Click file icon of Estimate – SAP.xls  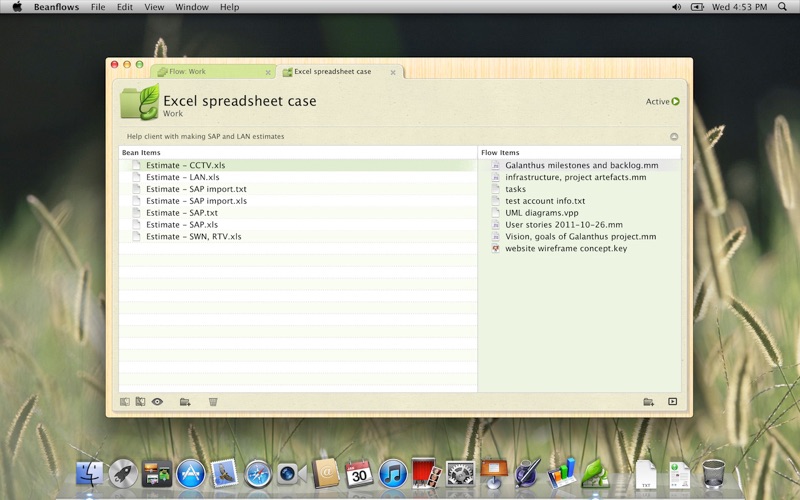136,224
